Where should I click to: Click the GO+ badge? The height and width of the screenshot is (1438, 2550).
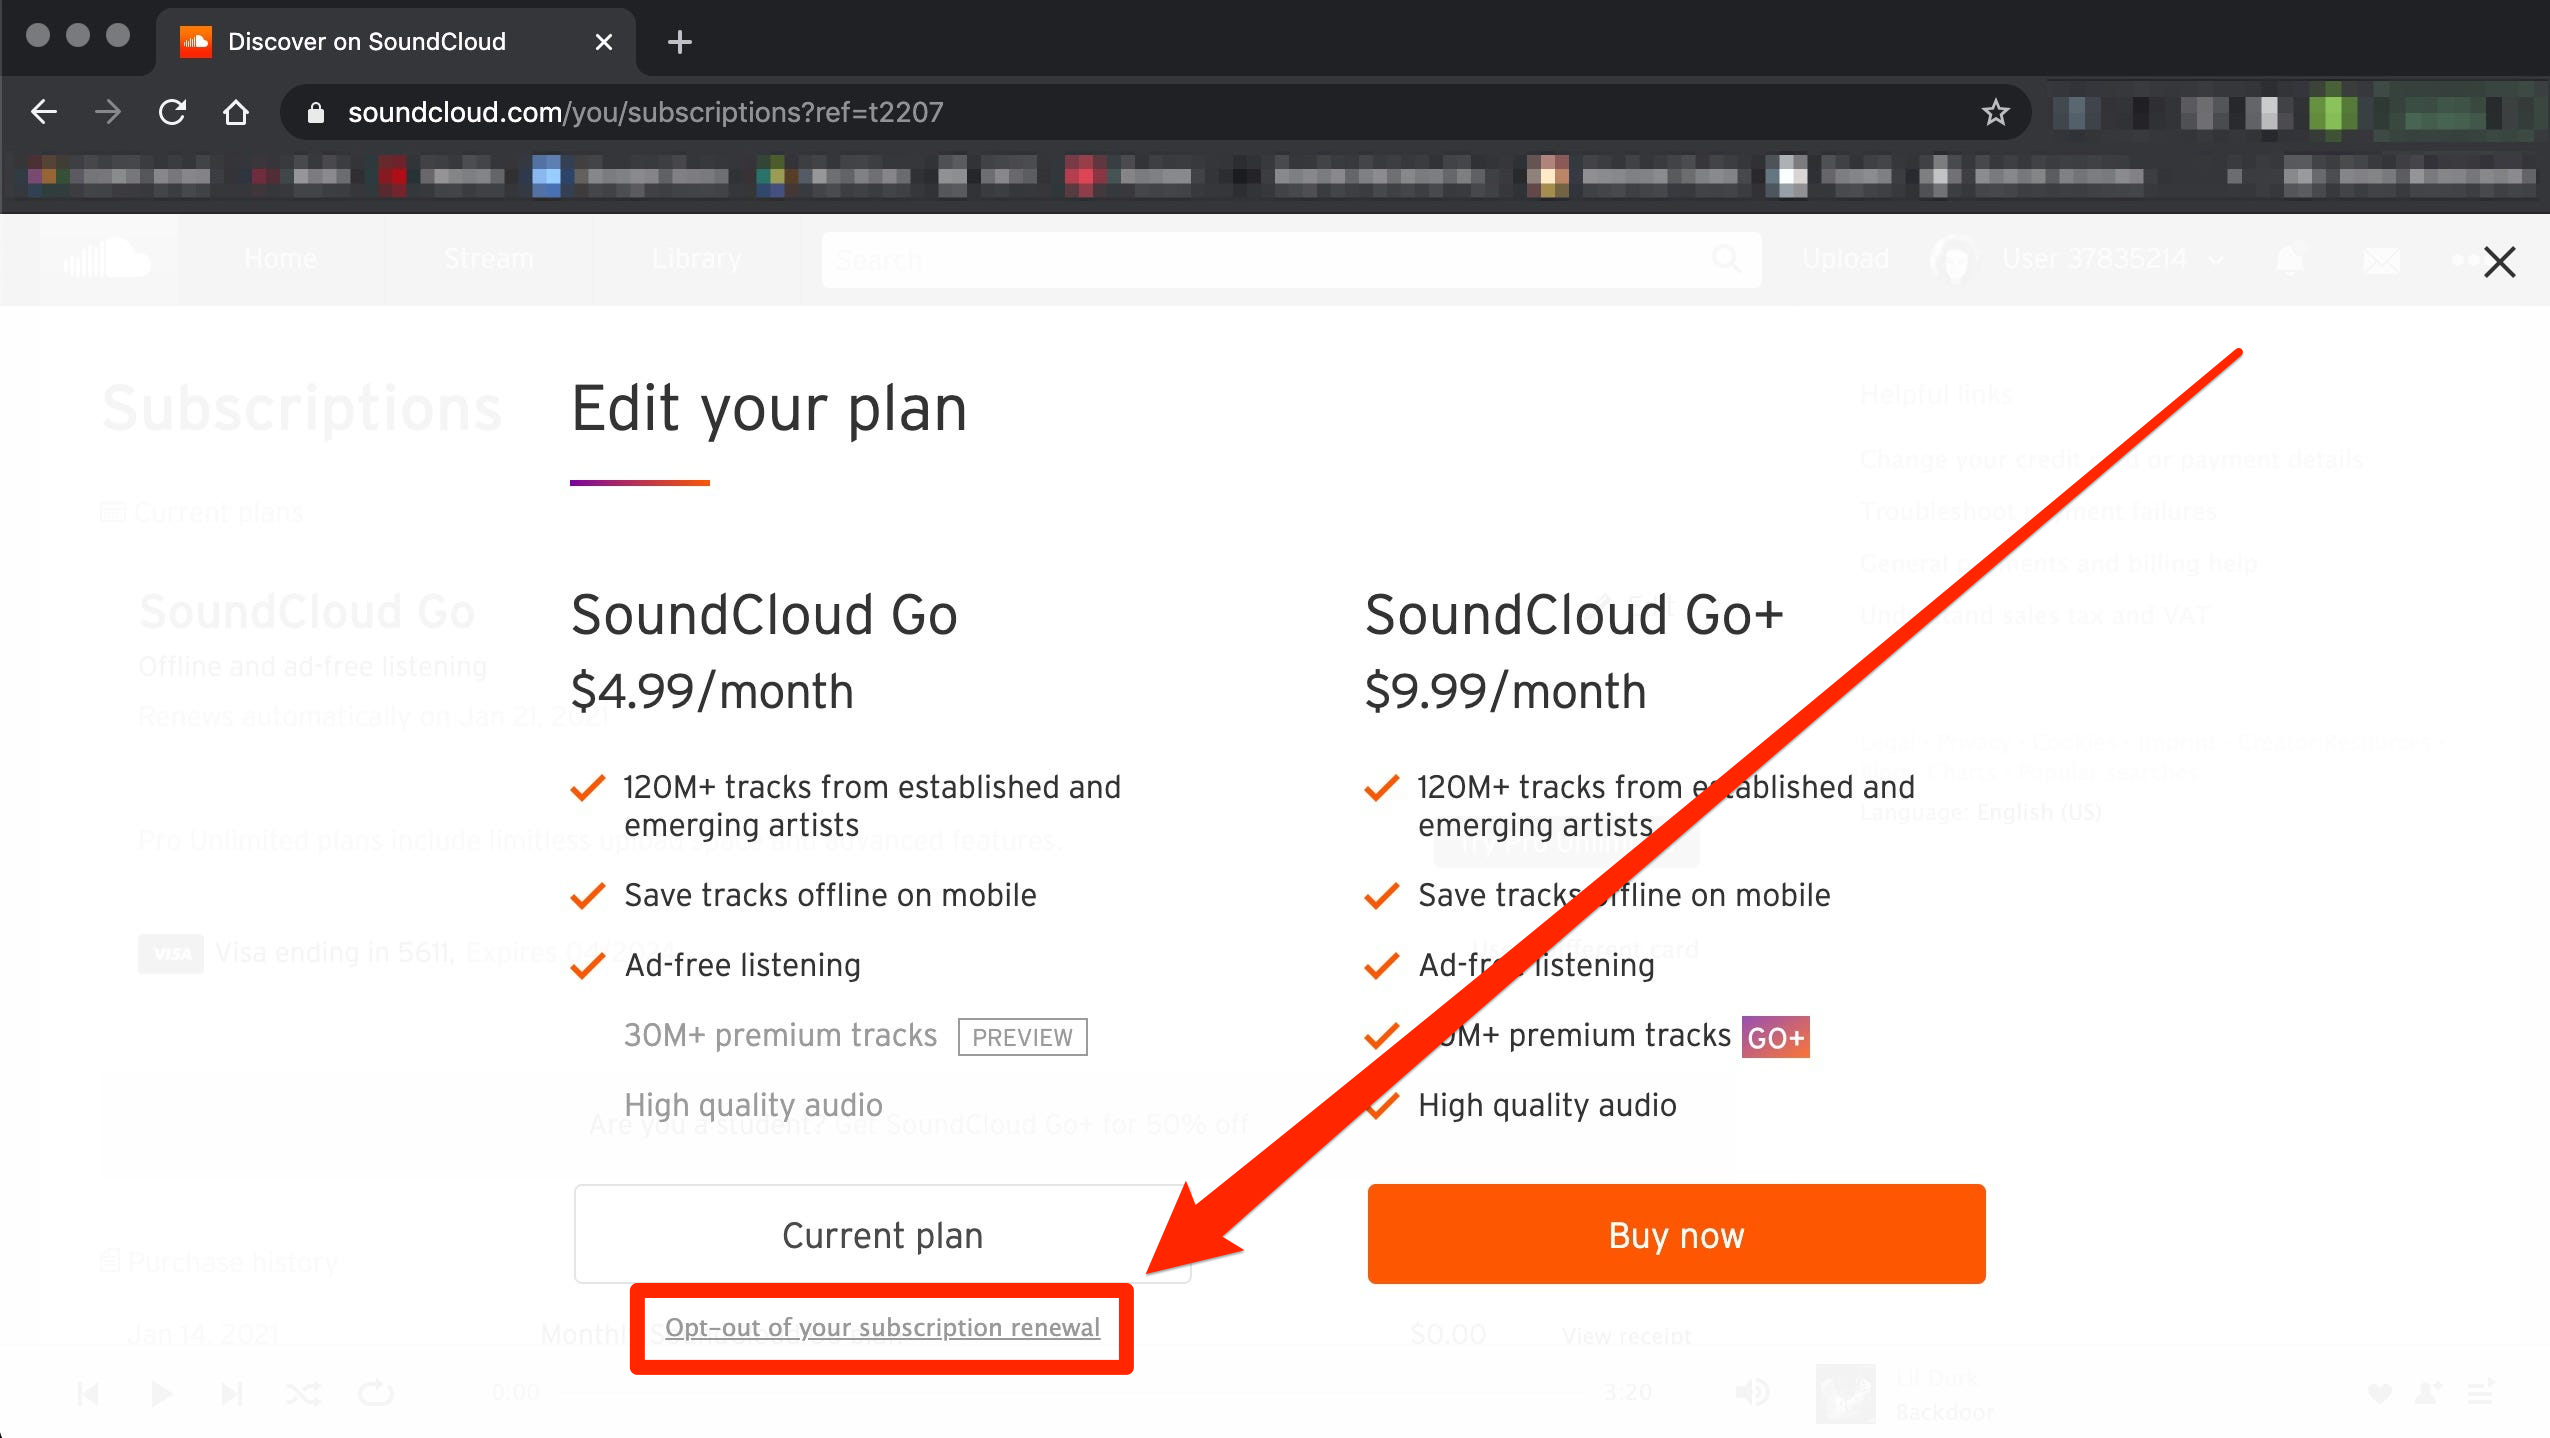coord(1775,1037)
